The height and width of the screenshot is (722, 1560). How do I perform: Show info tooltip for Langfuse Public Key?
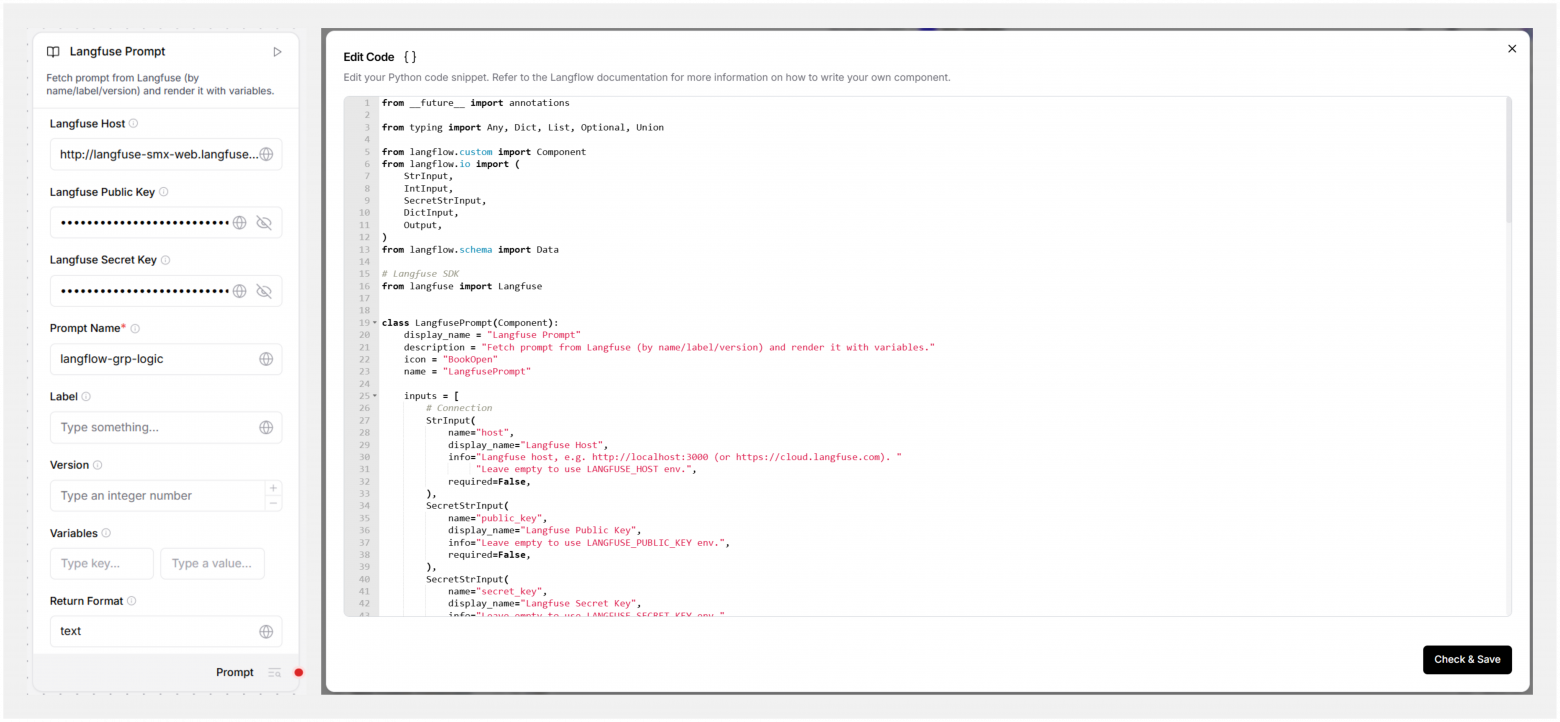tap(164, 192)
